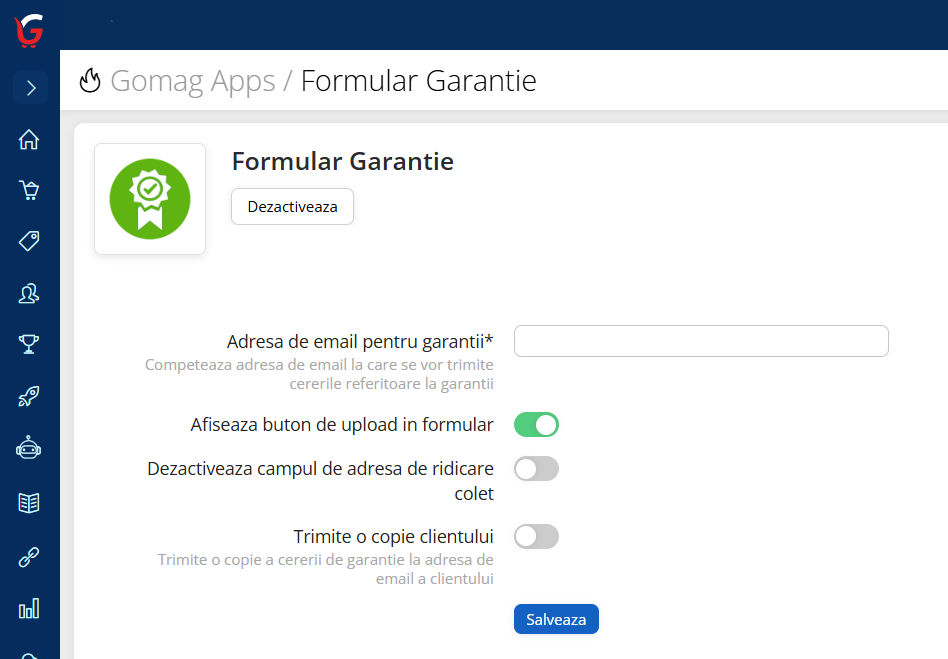Open the bar chart reports icon
Image resolution: width=948 pixels, height=659 pixels.
coord(29,608)
